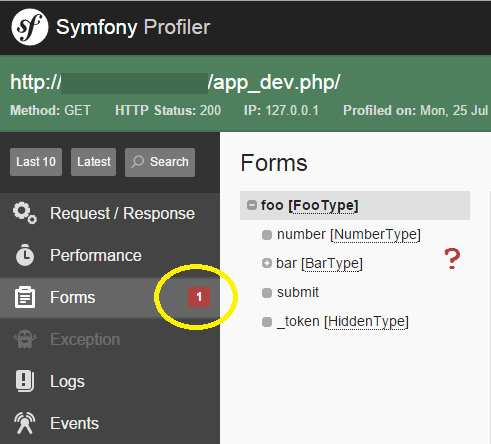Open the Logs panel
Screen dimensions: 491x444
110,381
